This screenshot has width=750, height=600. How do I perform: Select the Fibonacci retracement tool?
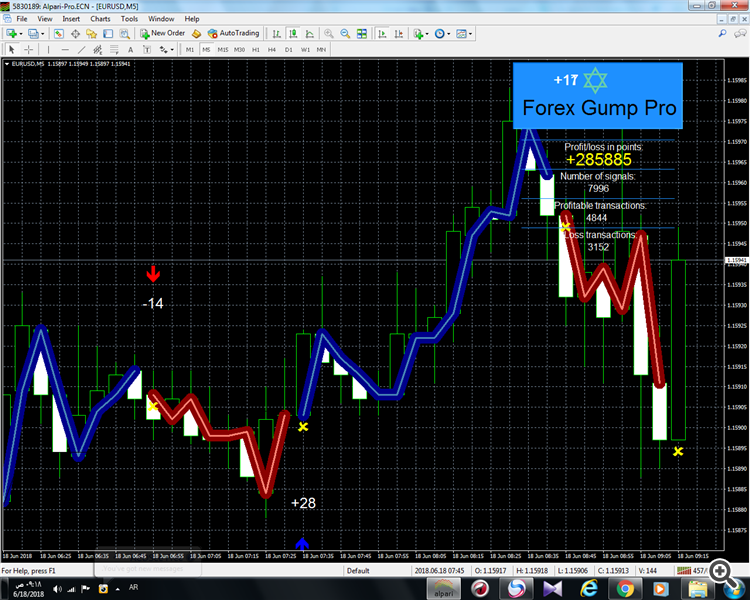point(114,49)
